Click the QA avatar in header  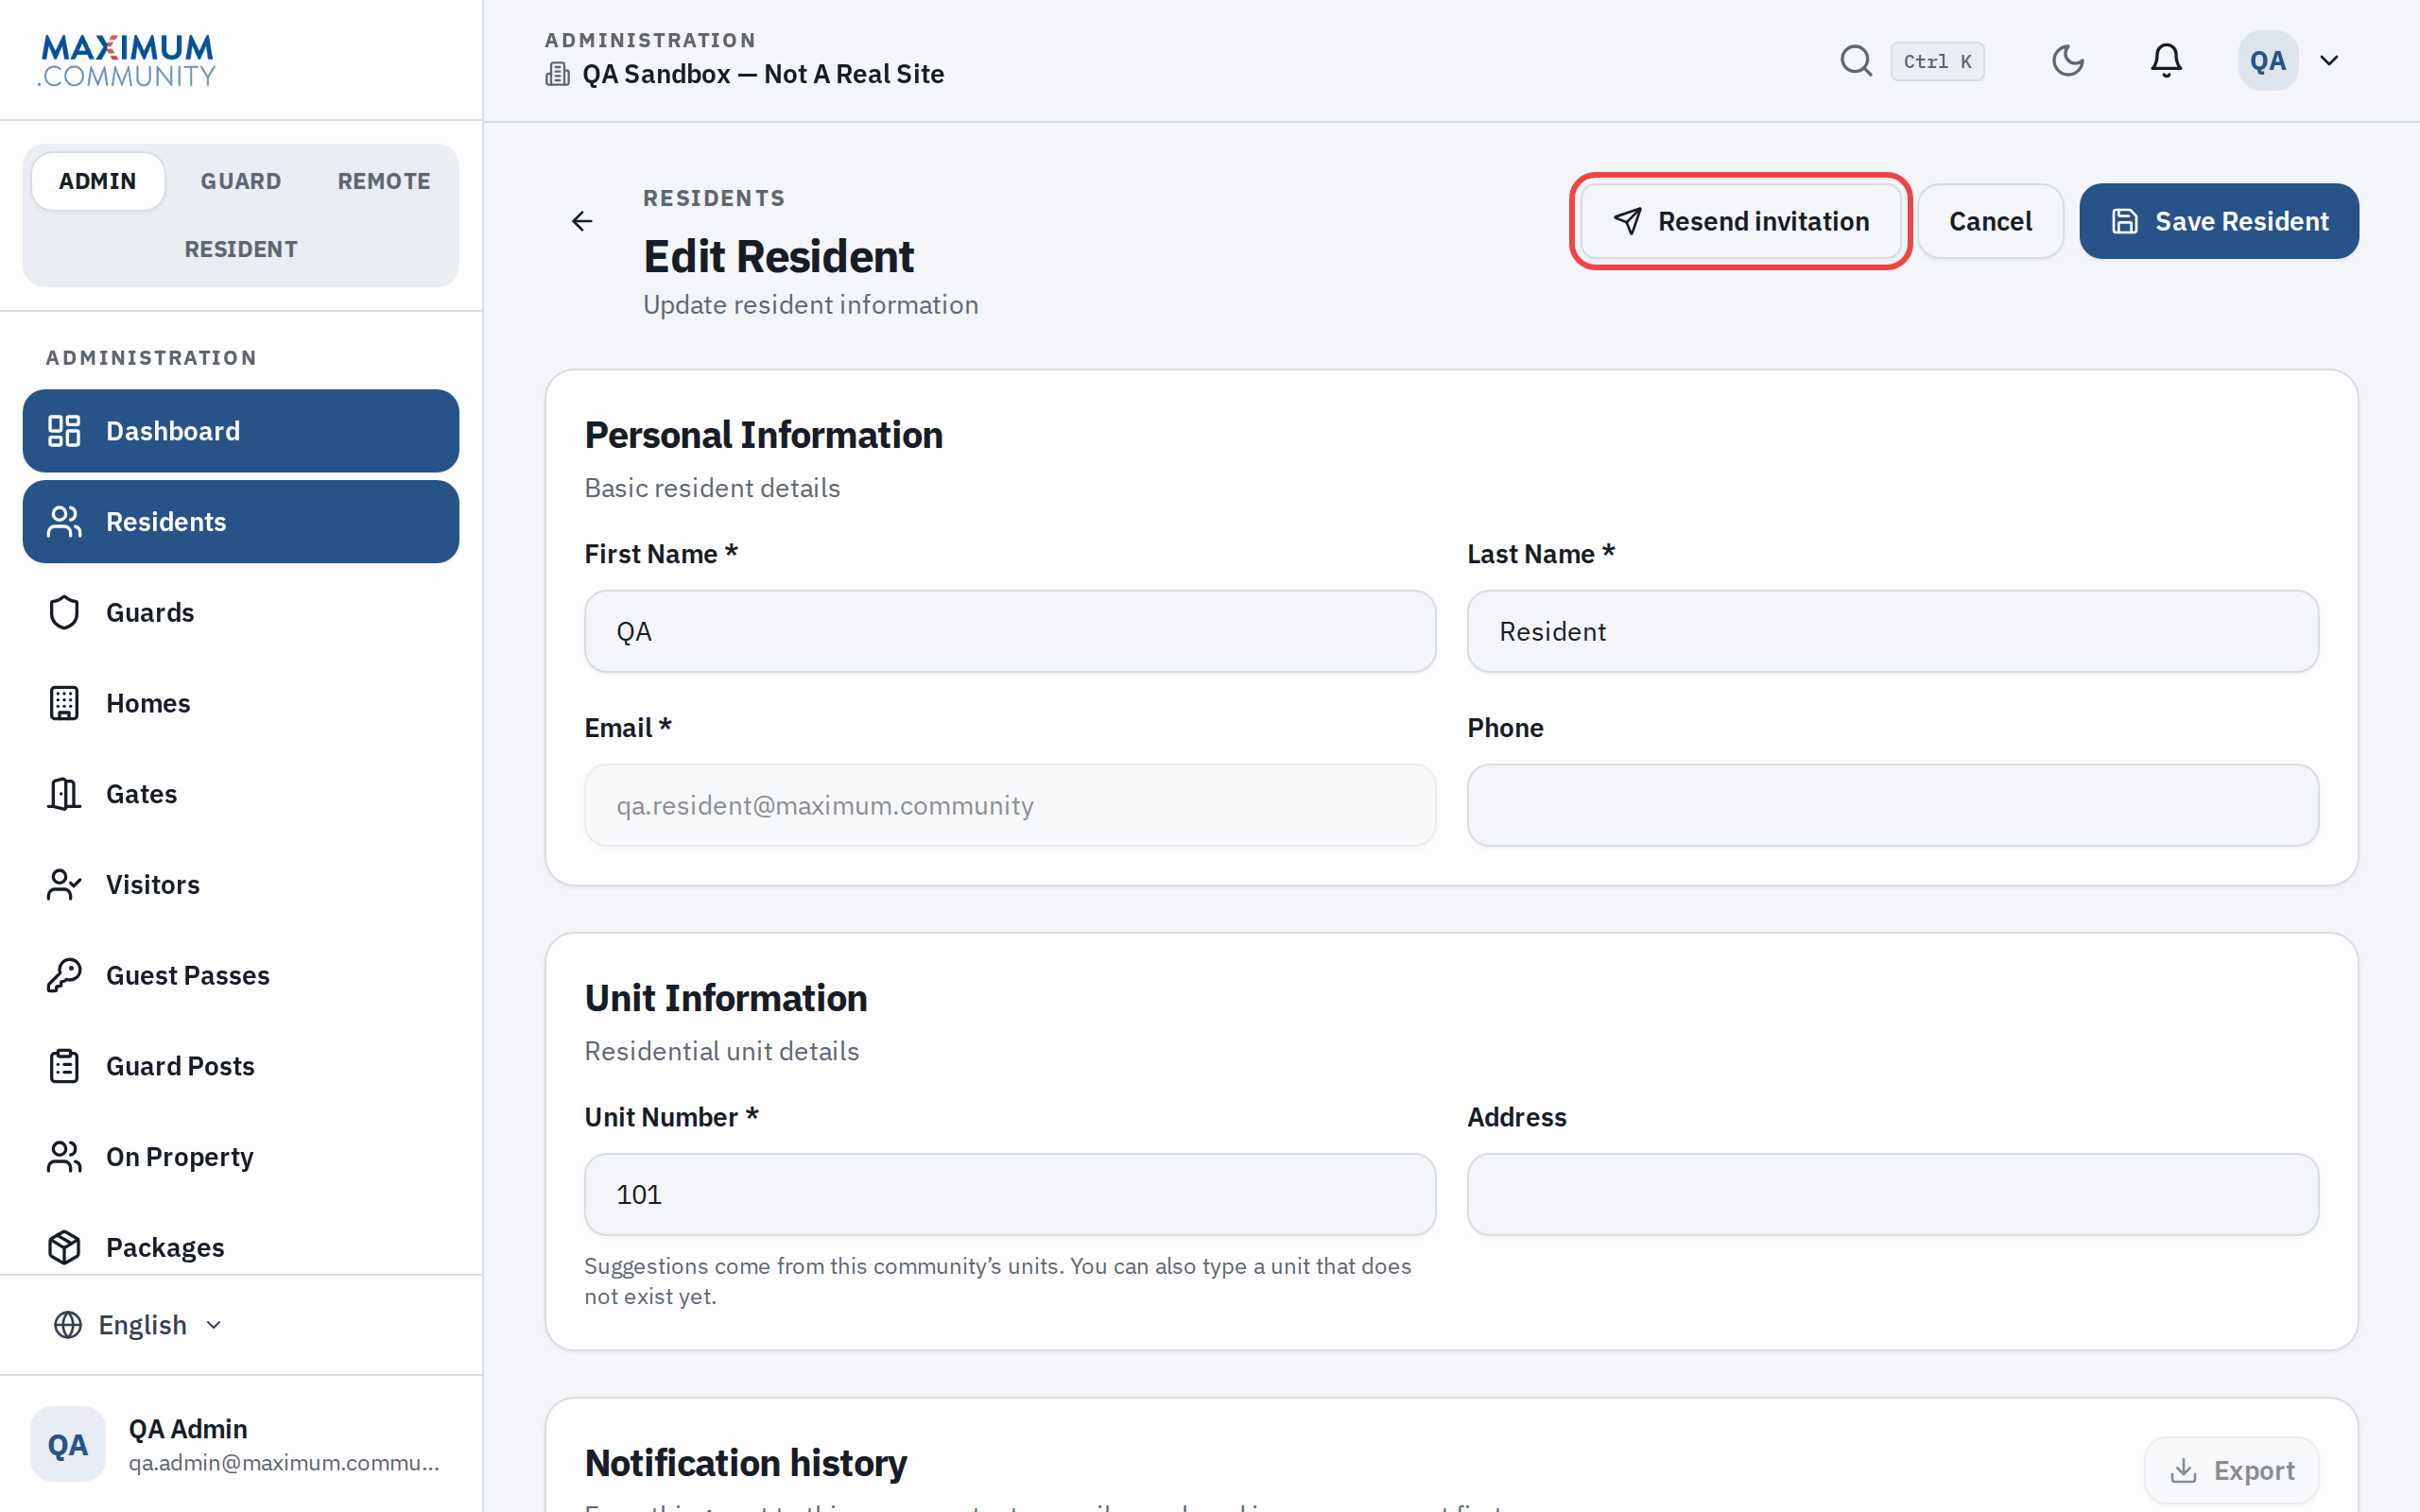pos(2267,61)
